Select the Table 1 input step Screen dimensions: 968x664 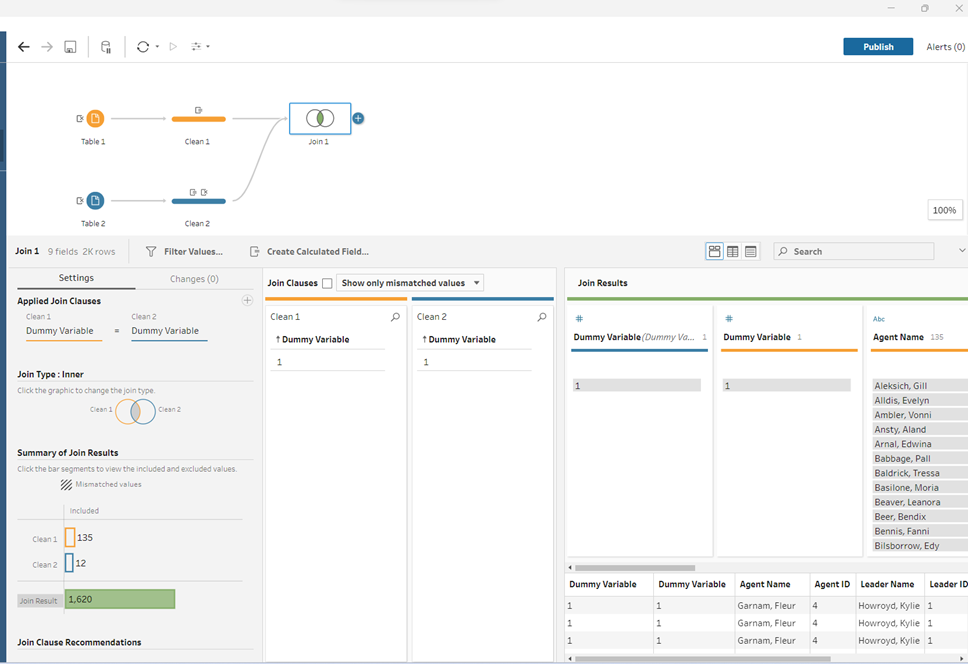pos(95,118)
